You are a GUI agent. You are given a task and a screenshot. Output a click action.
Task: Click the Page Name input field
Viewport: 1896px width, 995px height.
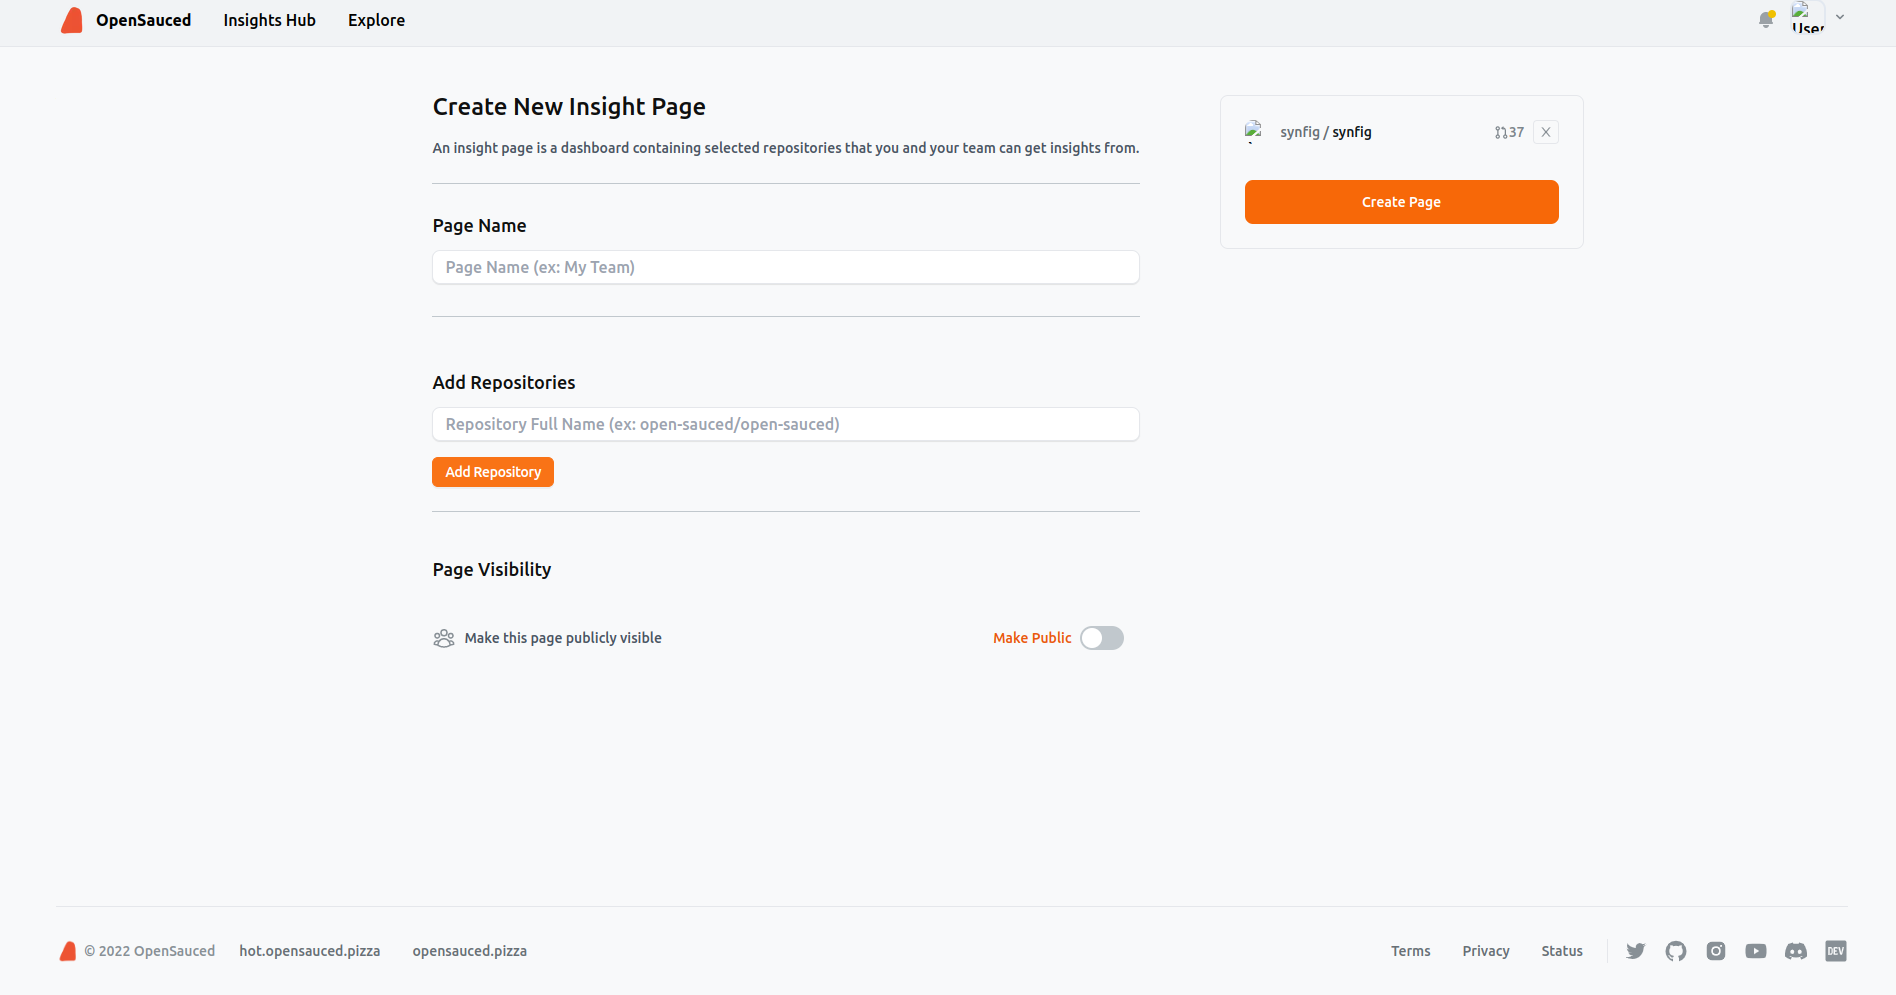(785, 267)
